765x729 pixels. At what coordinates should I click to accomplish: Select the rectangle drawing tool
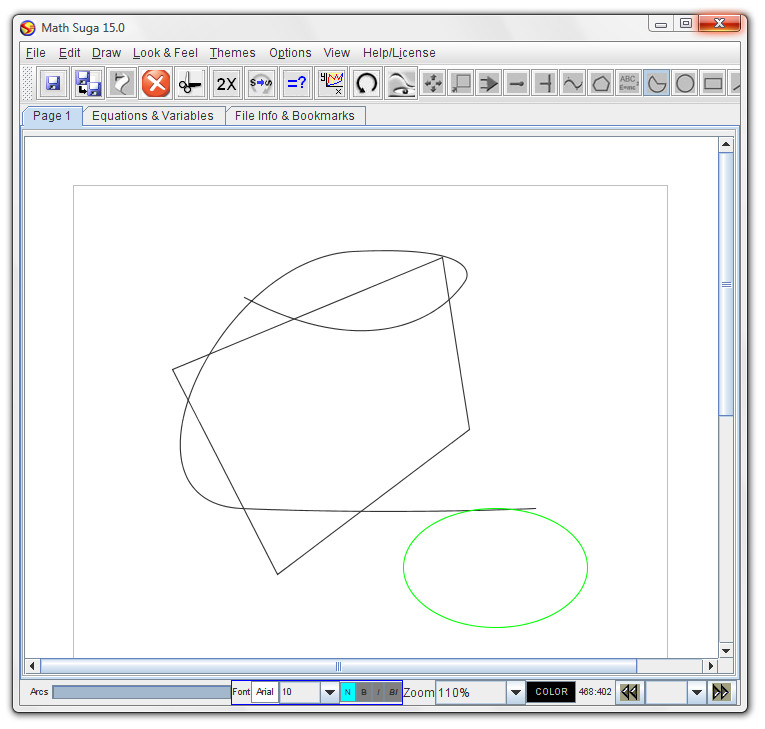click(713, 83)
